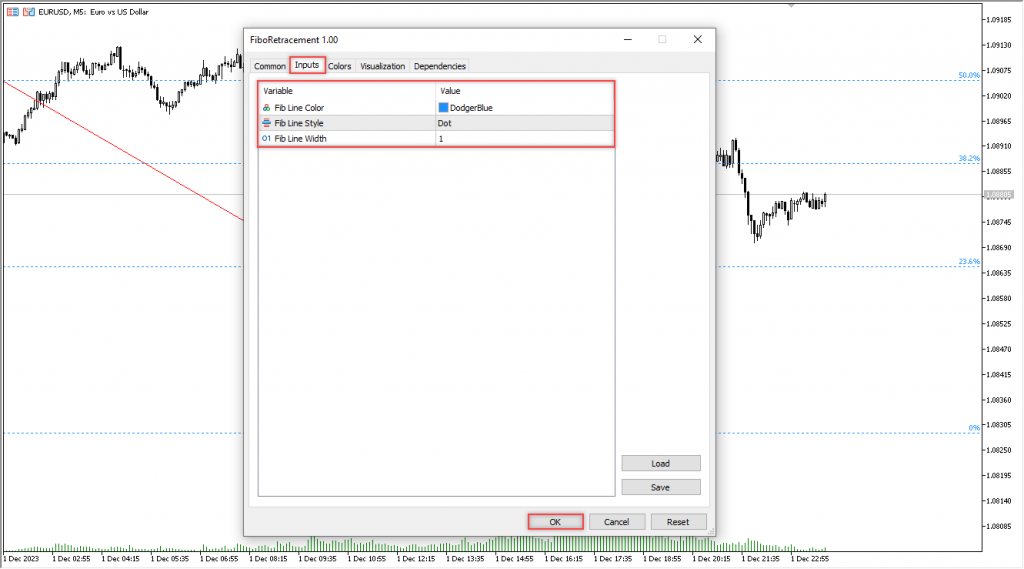Select the Fib Line Width row label
Image resolution: width=1024 pixels, height=569 pixels.
click(300, 138)
